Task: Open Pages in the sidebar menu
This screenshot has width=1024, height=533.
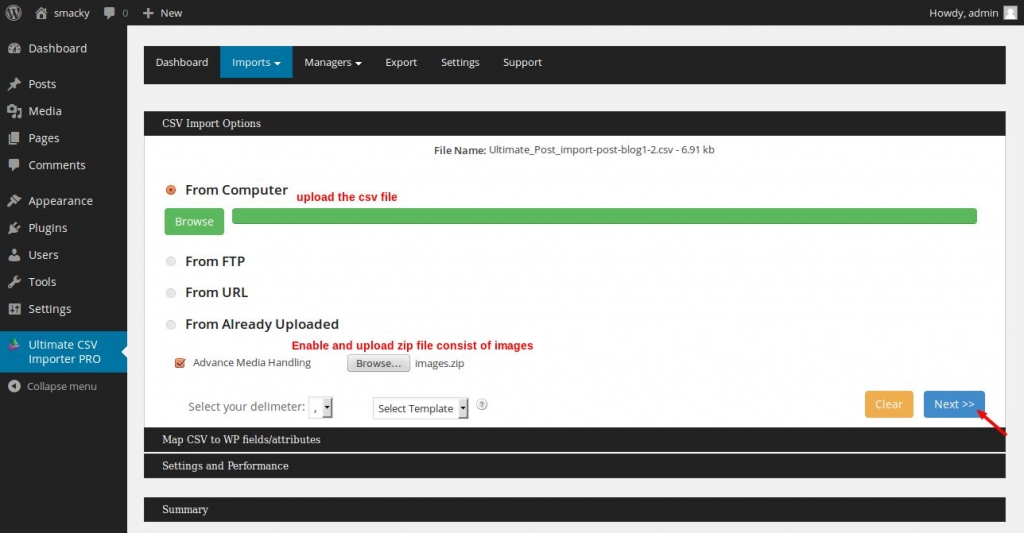Action: coord(44,138)
